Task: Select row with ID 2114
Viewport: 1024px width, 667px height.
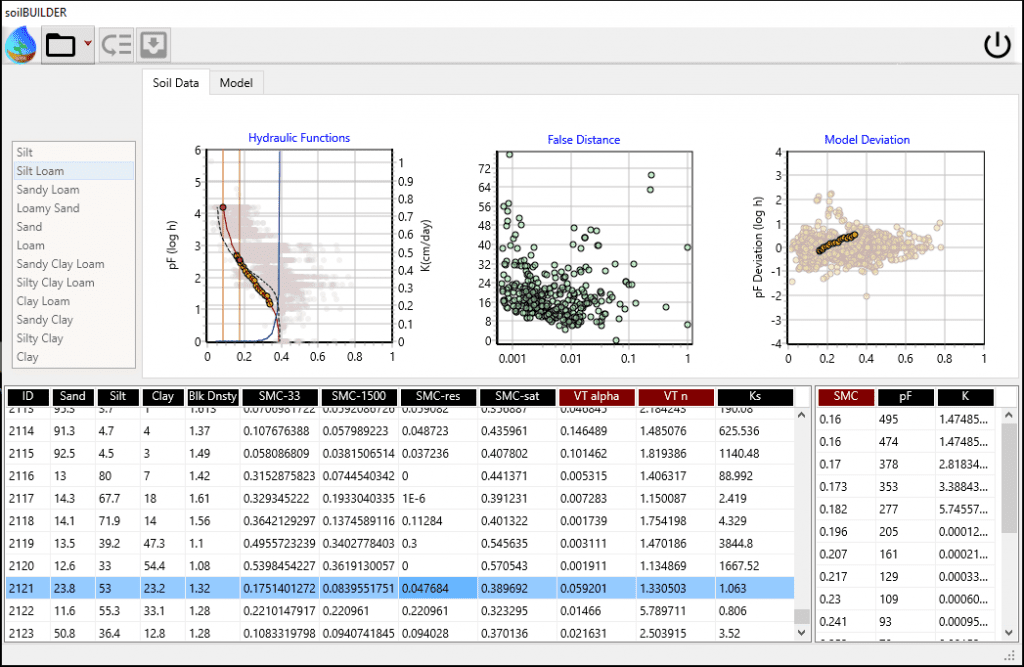Action: click(400, 431)
